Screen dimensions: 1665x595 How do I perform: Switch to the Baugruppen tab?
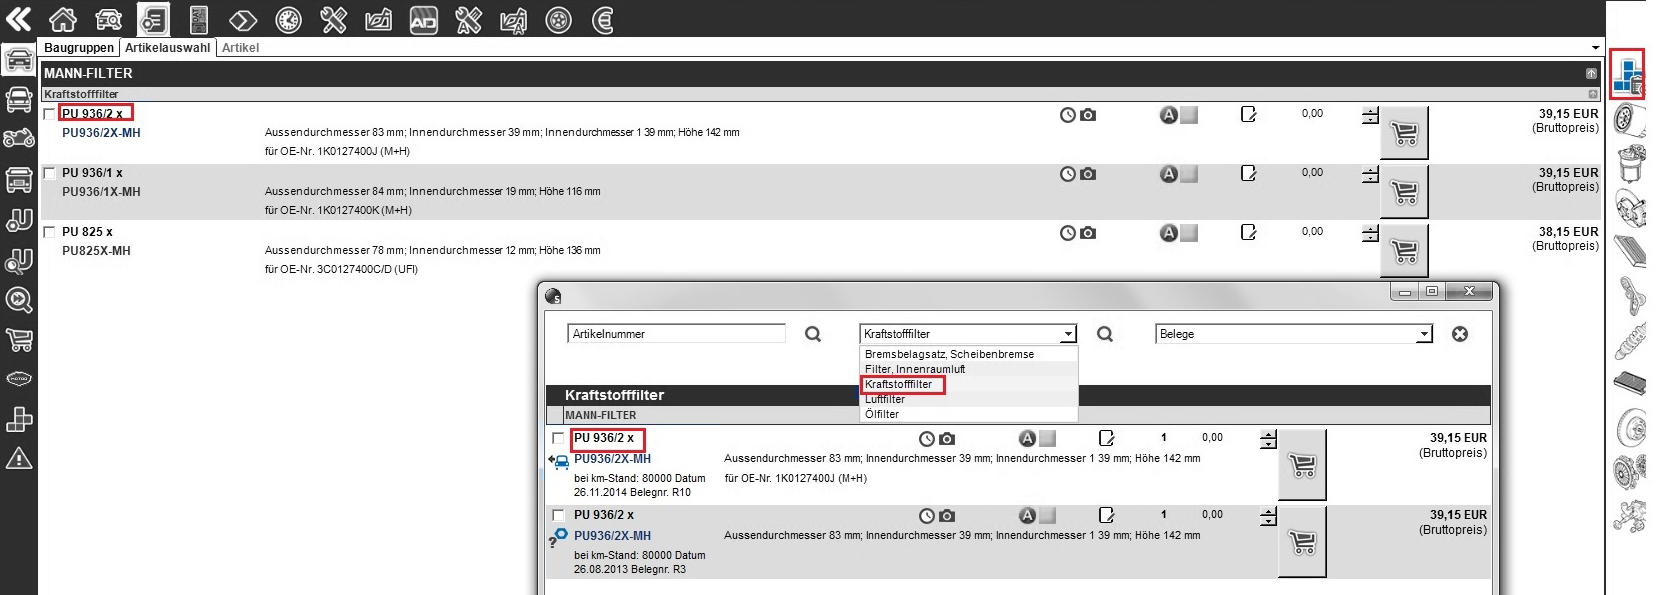(x=79, y=47)
